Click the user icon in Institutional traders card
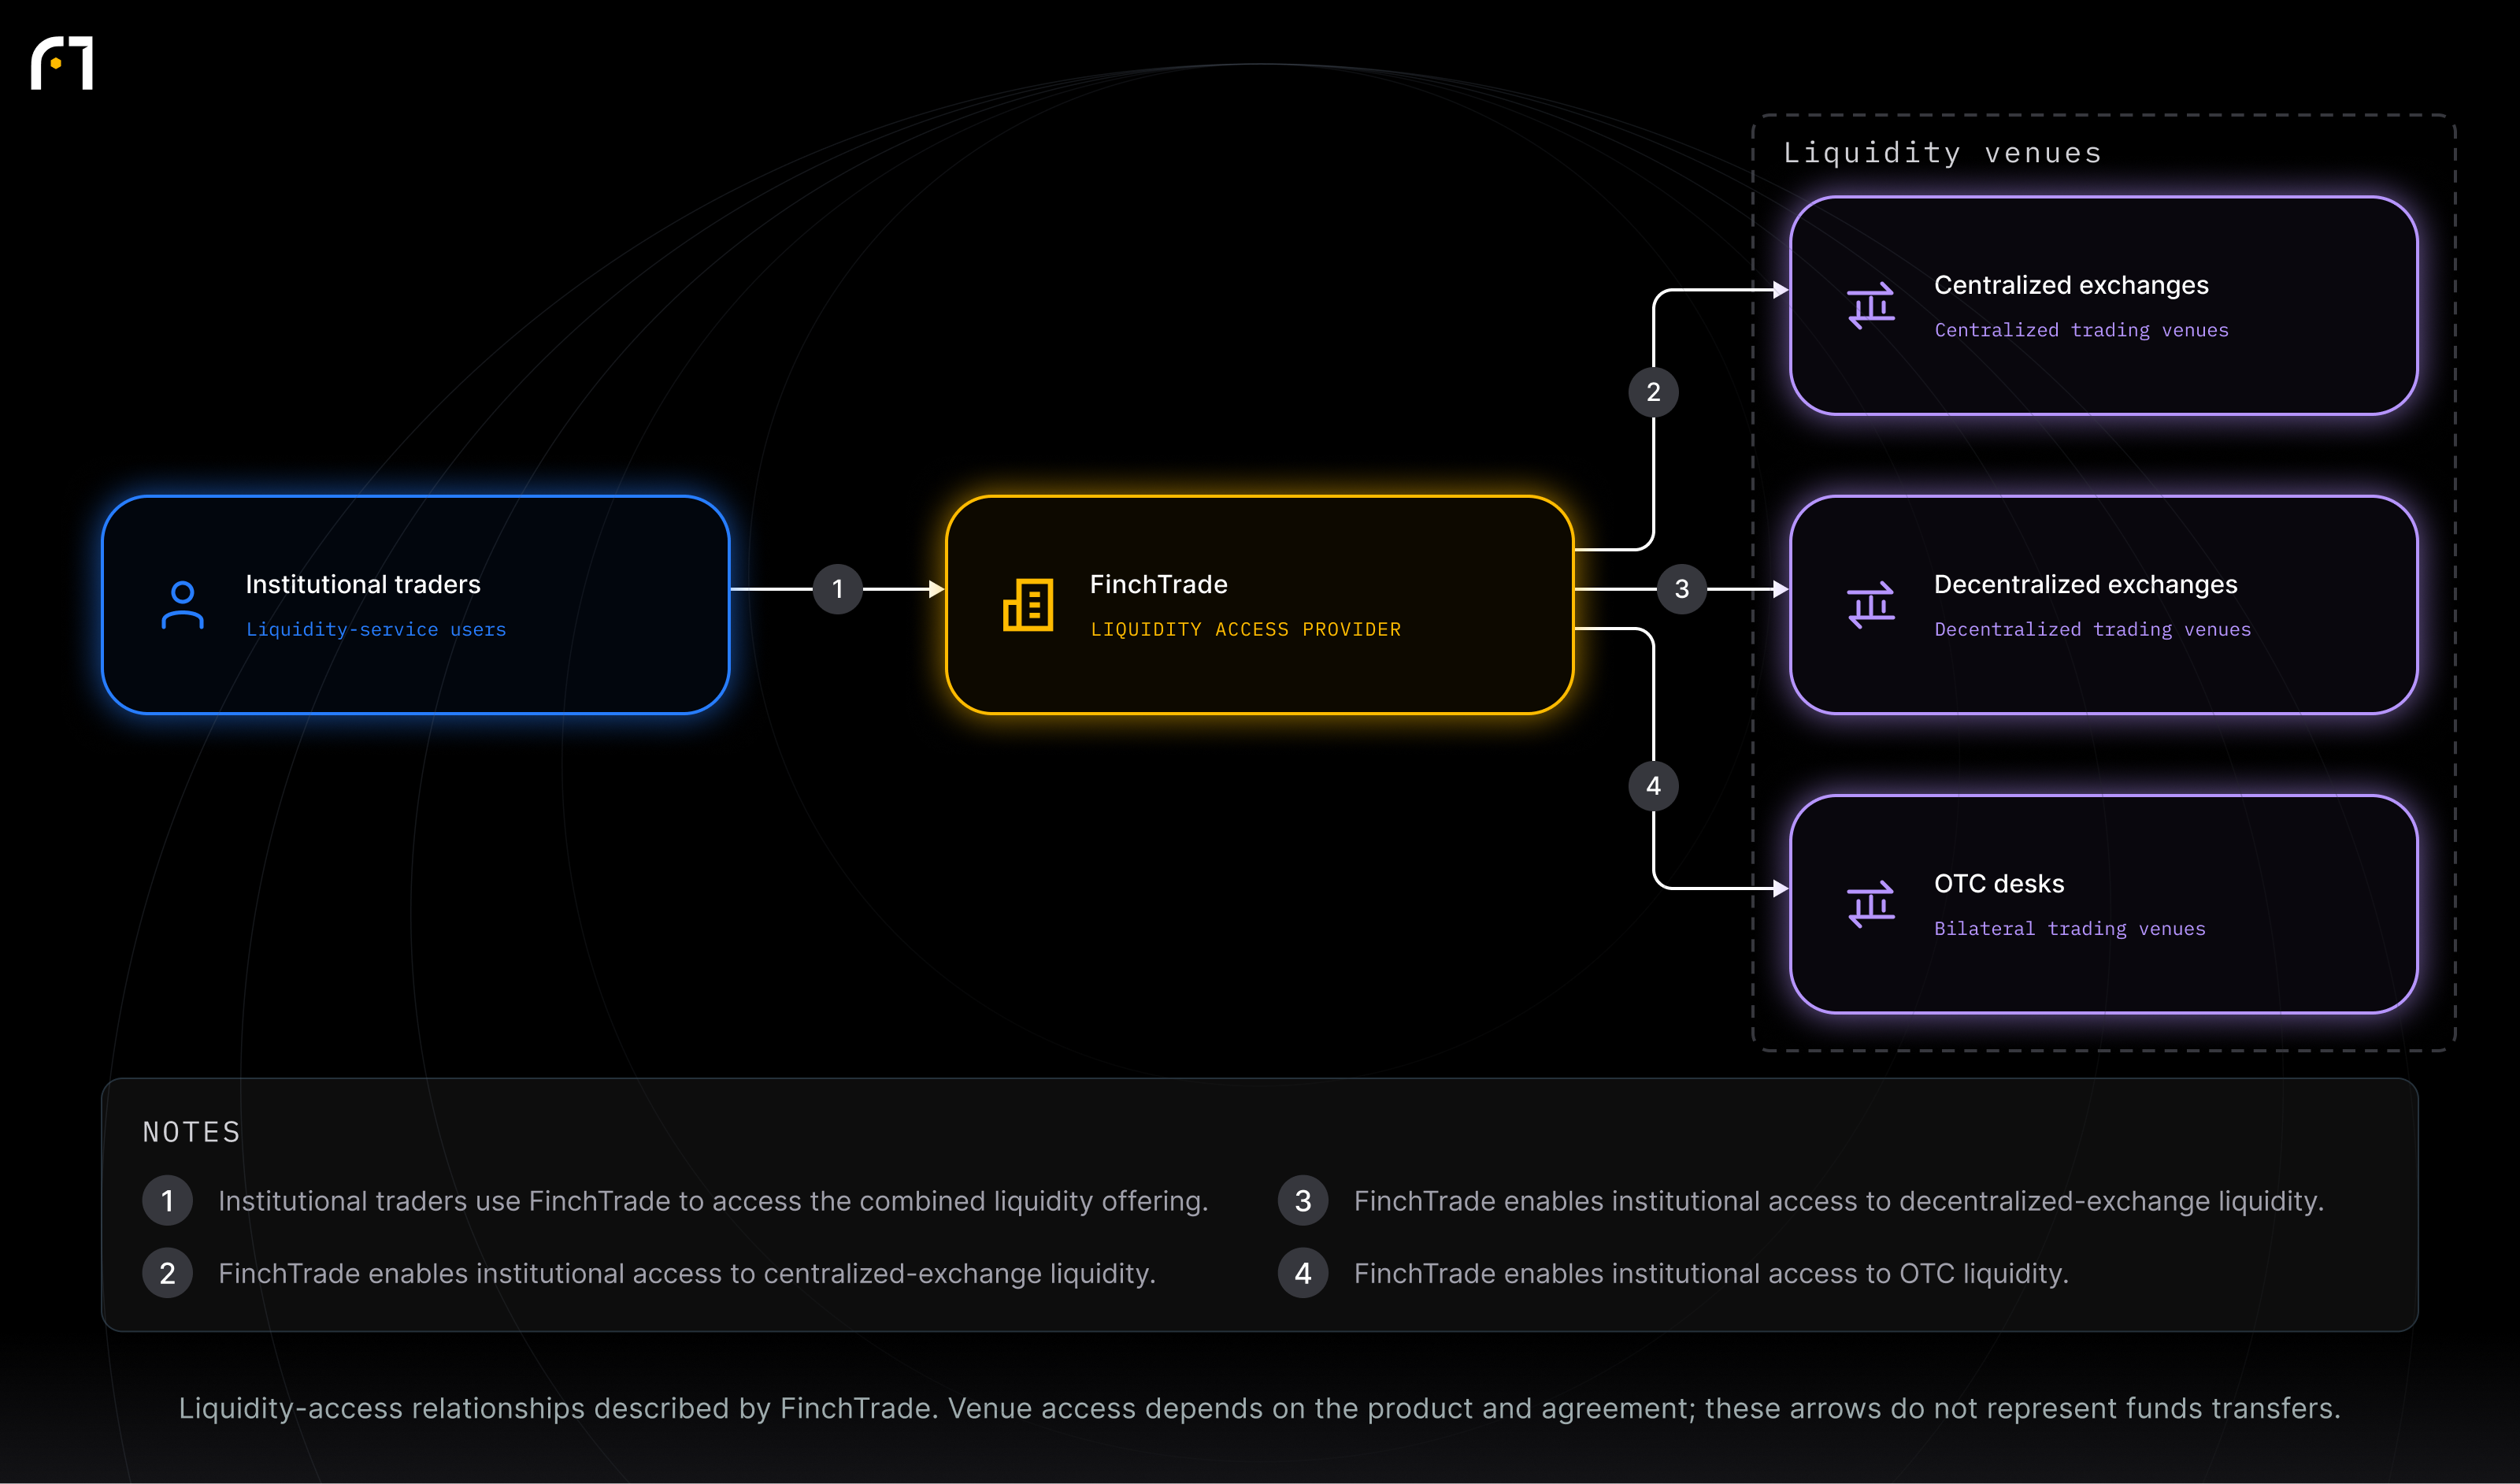Viewport: 2520px width, 1484px height. 182,605
